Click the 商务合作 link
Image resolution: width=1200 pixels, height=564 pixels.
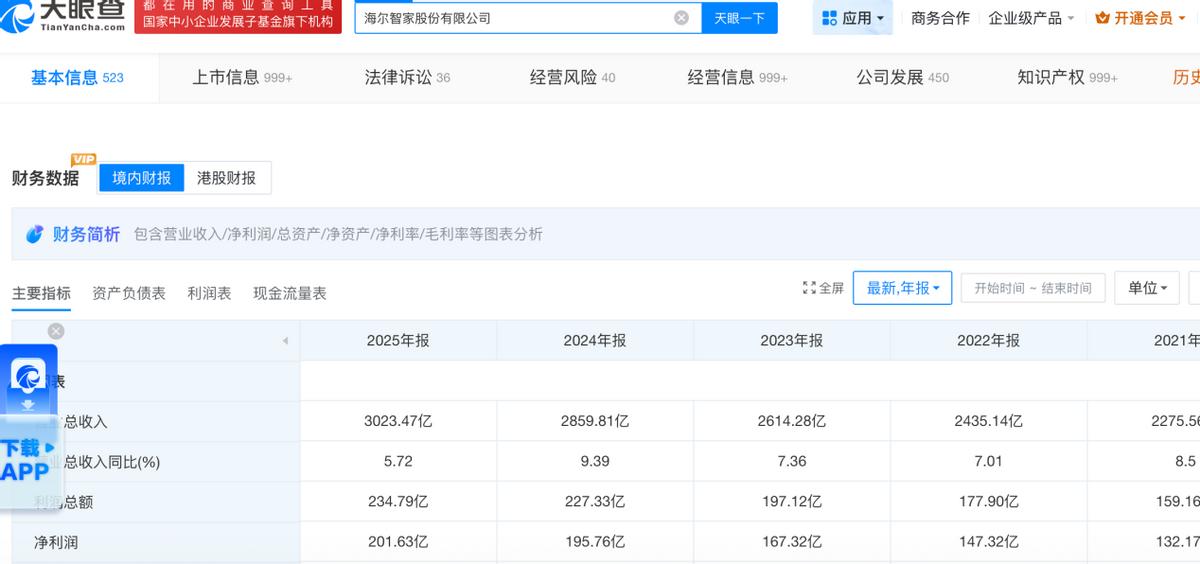coord(940,18)
